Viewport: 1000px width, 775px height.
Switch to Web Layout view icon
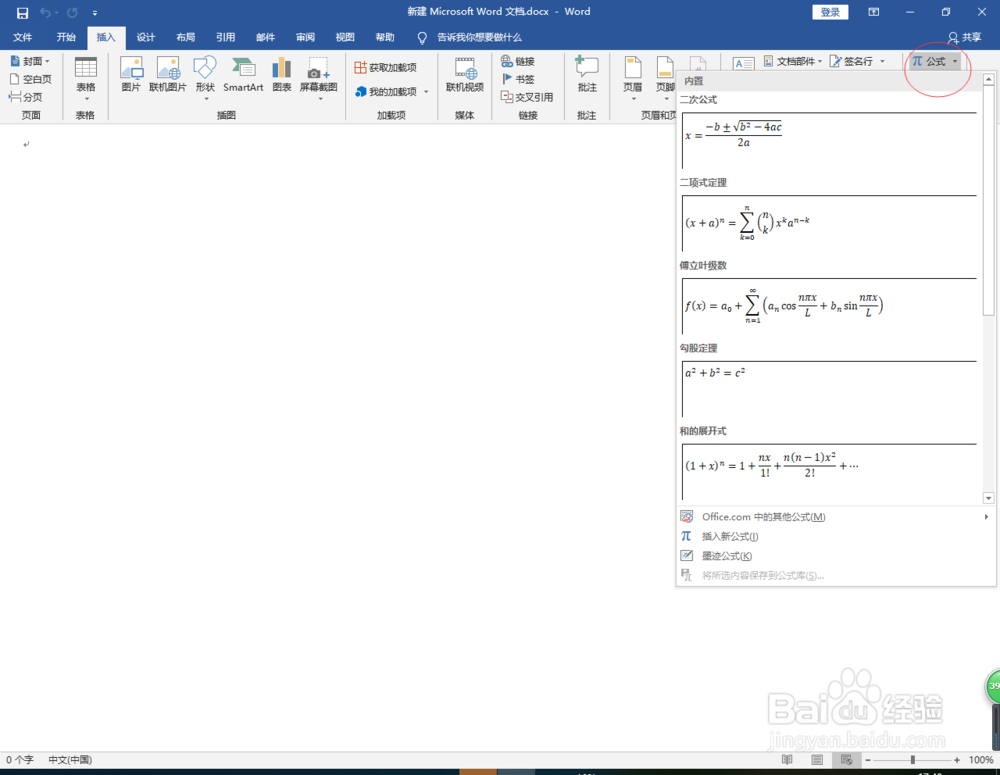tap(846, 760)
